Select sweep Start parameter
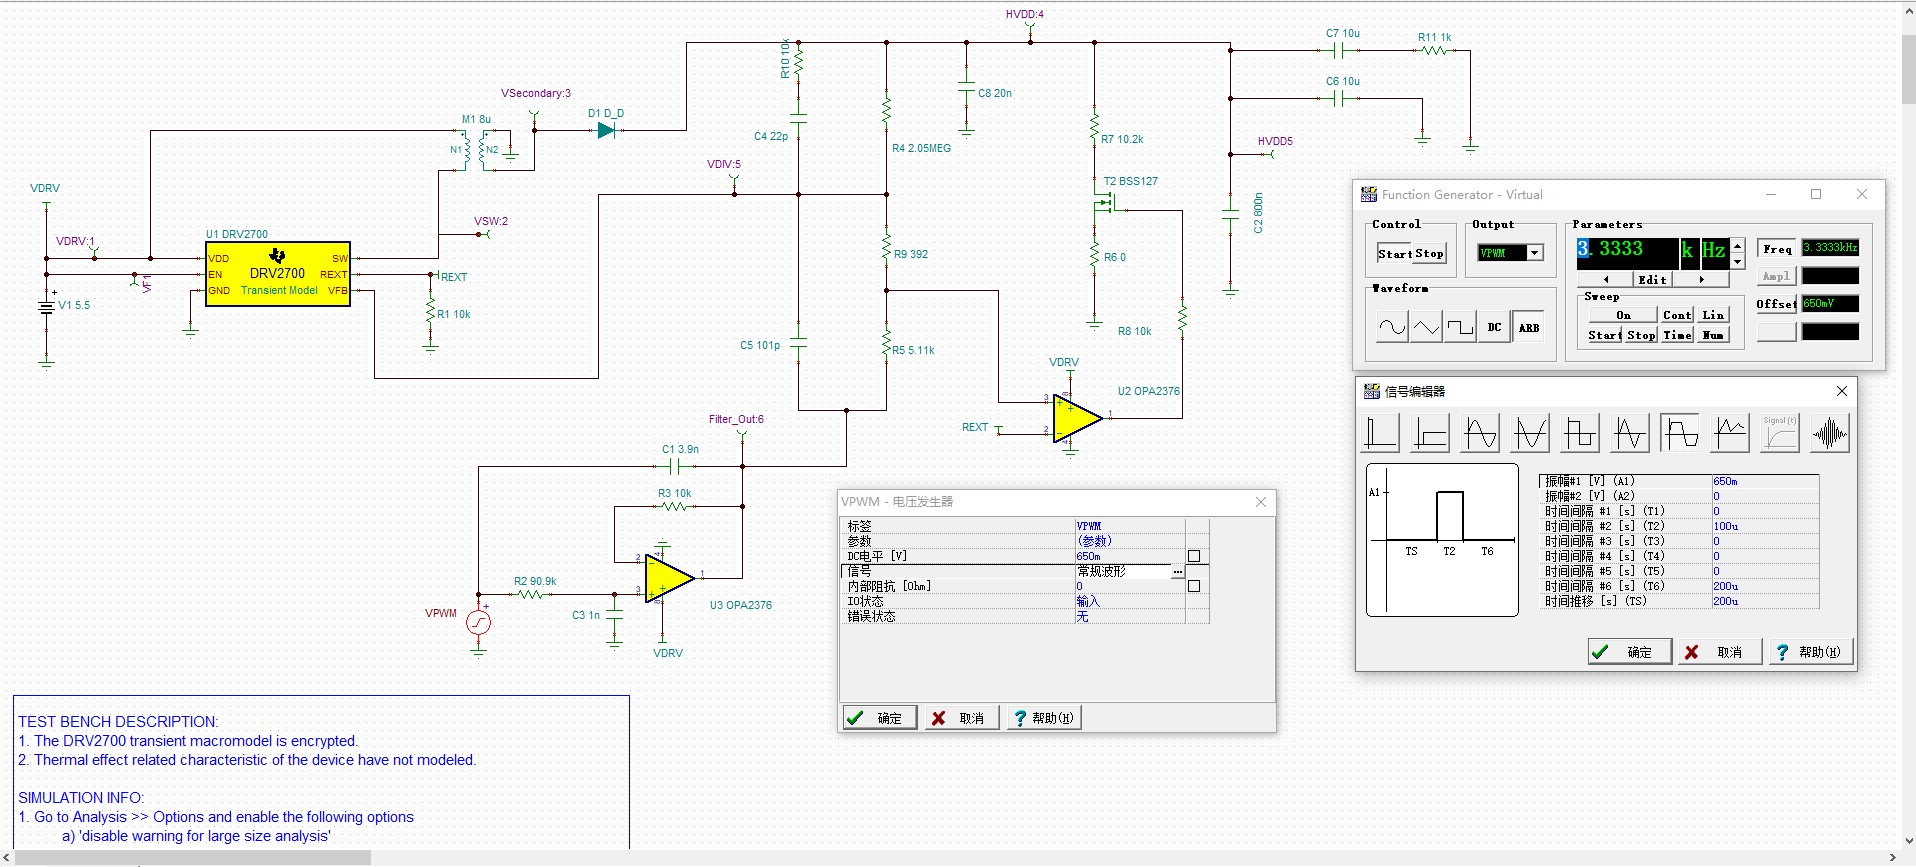1916x867 pixels. click(1605, 335)
